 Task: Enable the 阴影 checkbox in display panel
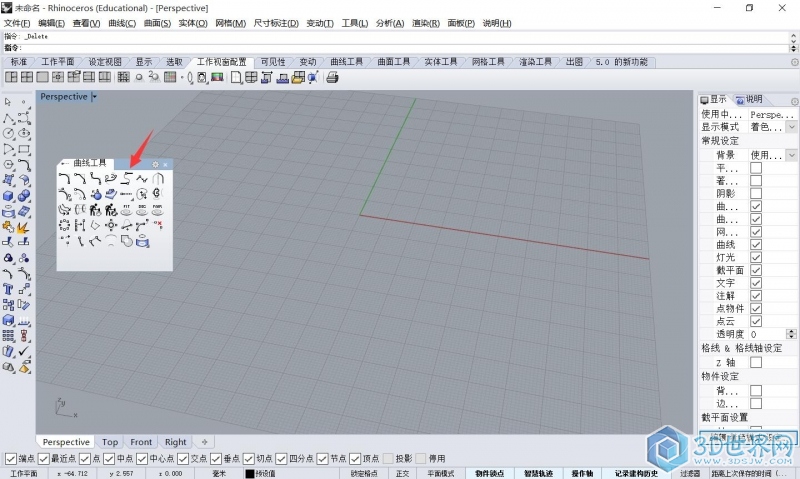coord(756,193)
